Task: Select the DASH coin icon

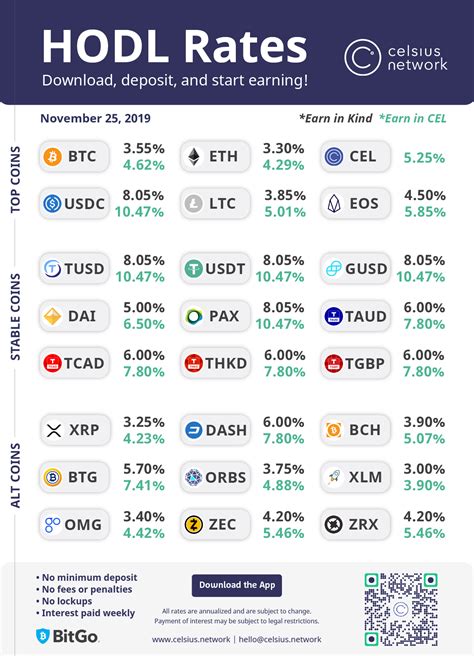Action: (194, 430)
